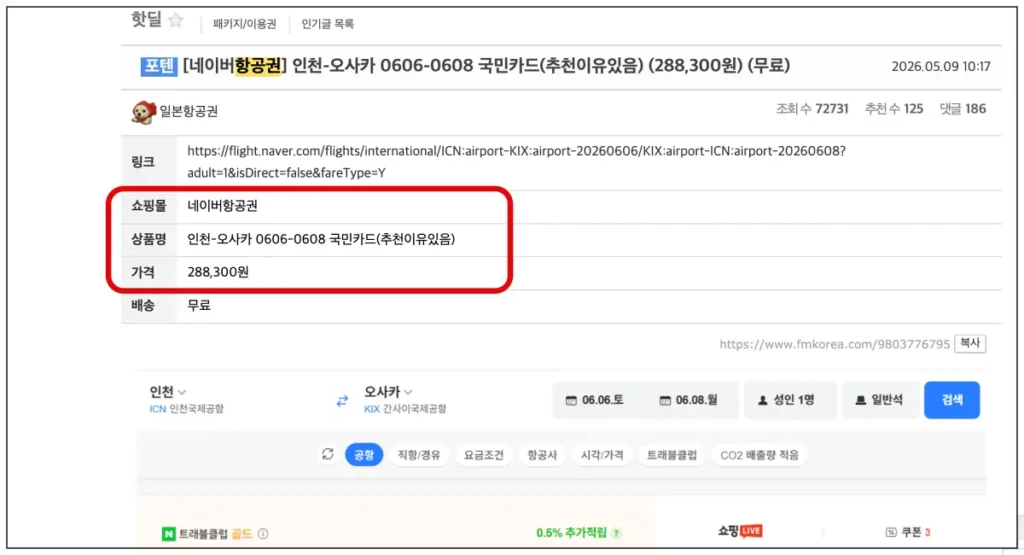Click author name 일본항공권

point(189,111)
